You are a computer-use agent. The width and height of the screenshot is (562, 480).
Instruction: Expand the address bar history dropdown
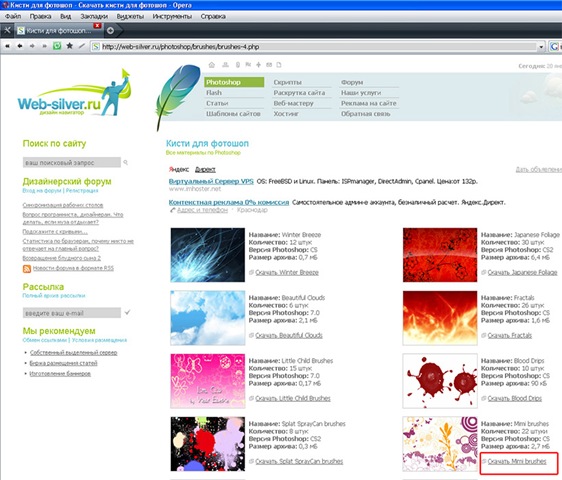pyautogui.click(x=541, y=47)
